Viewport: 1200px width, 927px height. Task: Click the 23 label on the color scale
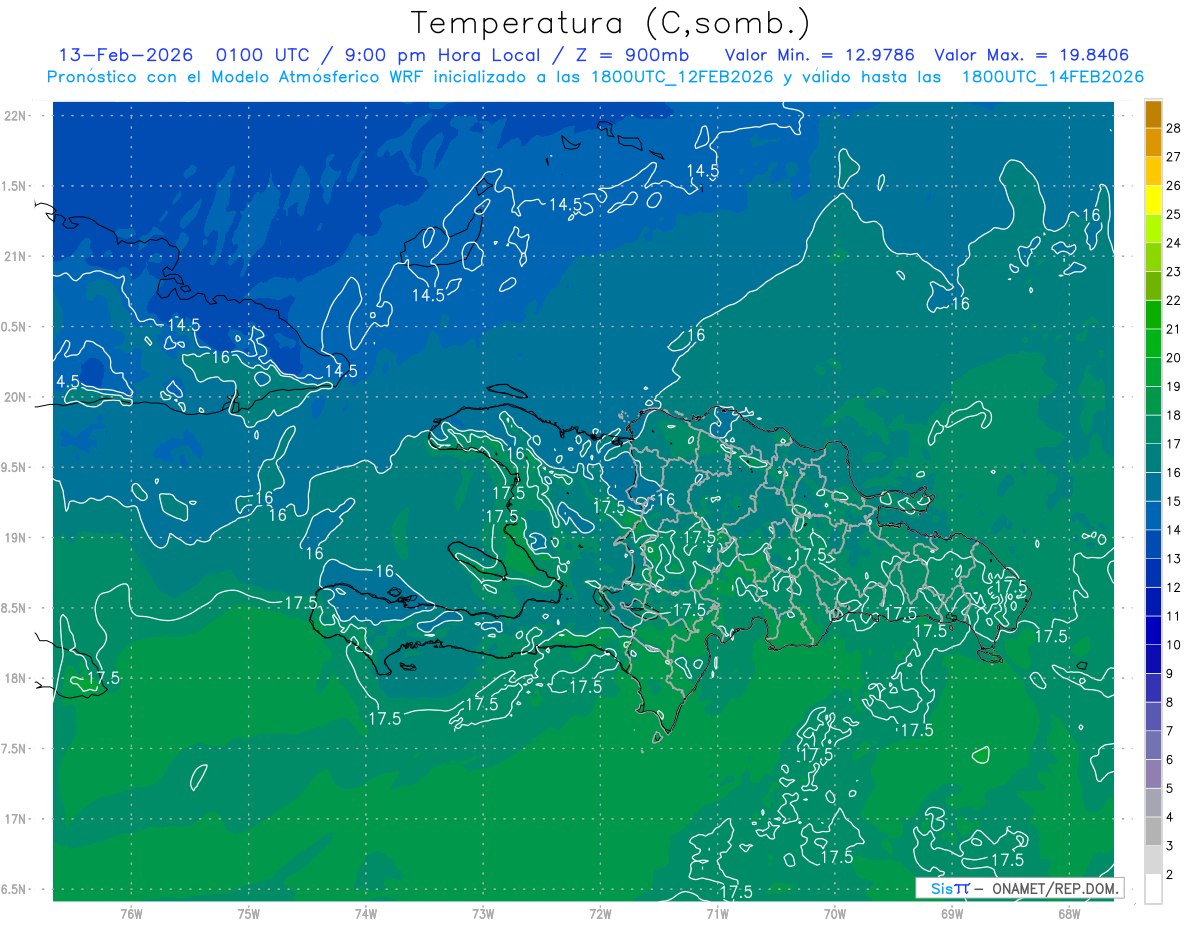tap(1174, 272)
